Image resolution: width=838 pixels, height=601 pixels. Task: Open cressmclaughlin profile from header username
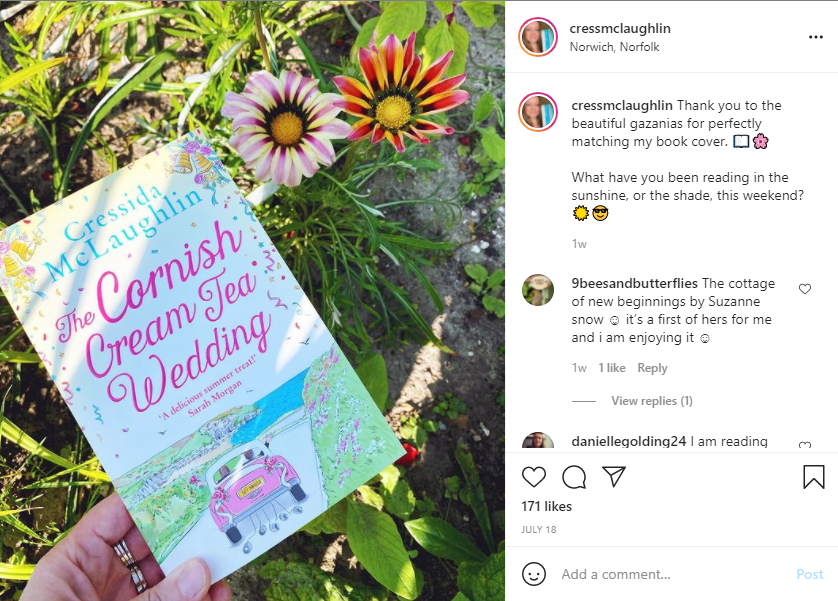[620, 28]
